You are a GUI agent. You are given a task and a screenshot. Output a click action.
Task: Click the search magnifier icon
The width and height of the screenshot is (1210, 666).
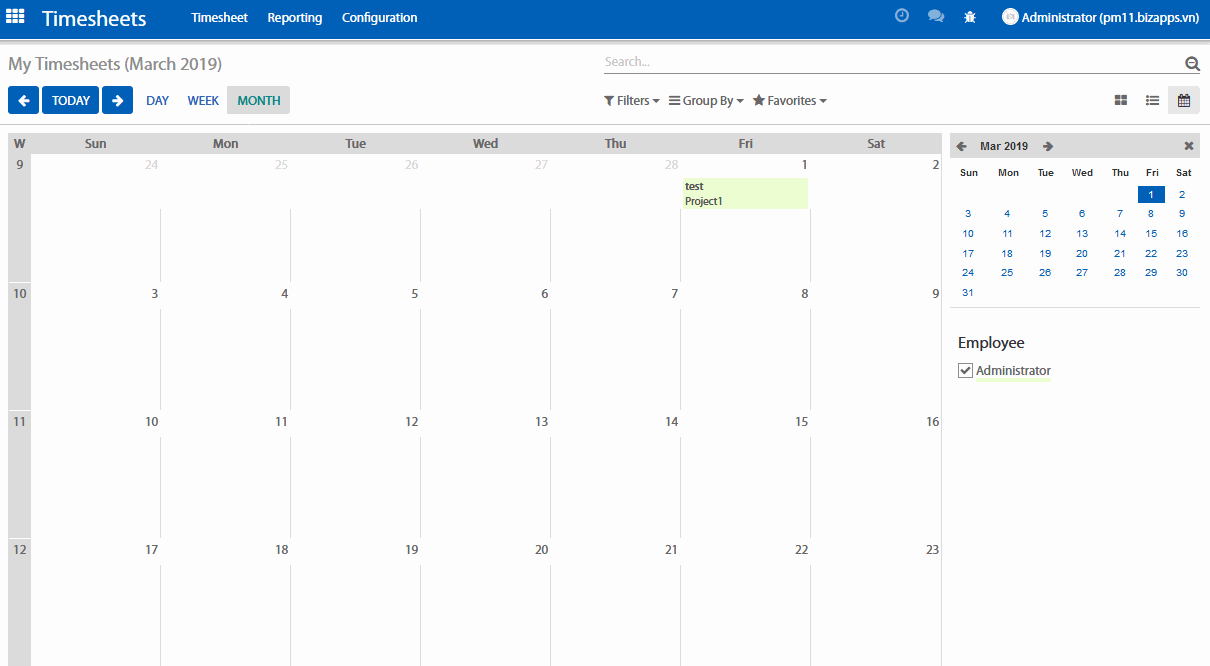point(1192,63)
